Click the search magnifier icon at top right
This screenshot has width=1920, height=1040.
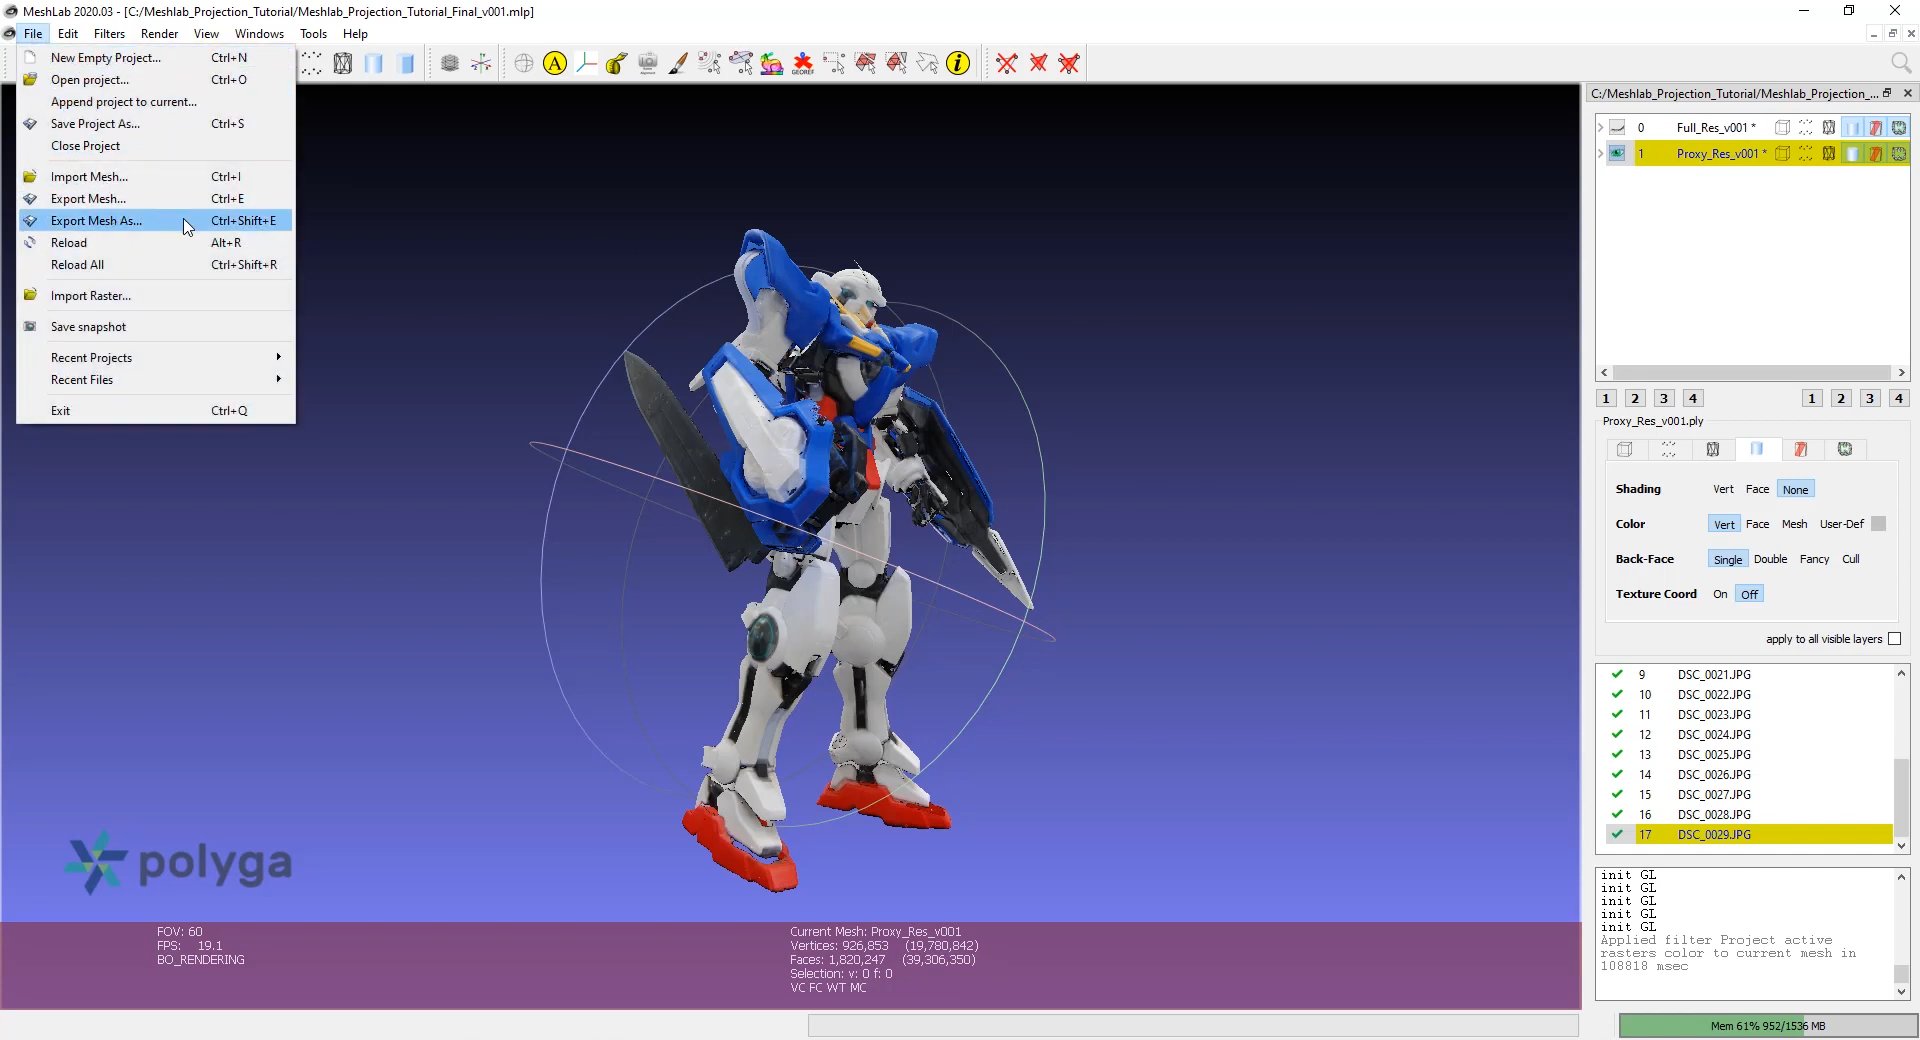click(1900, 63)
